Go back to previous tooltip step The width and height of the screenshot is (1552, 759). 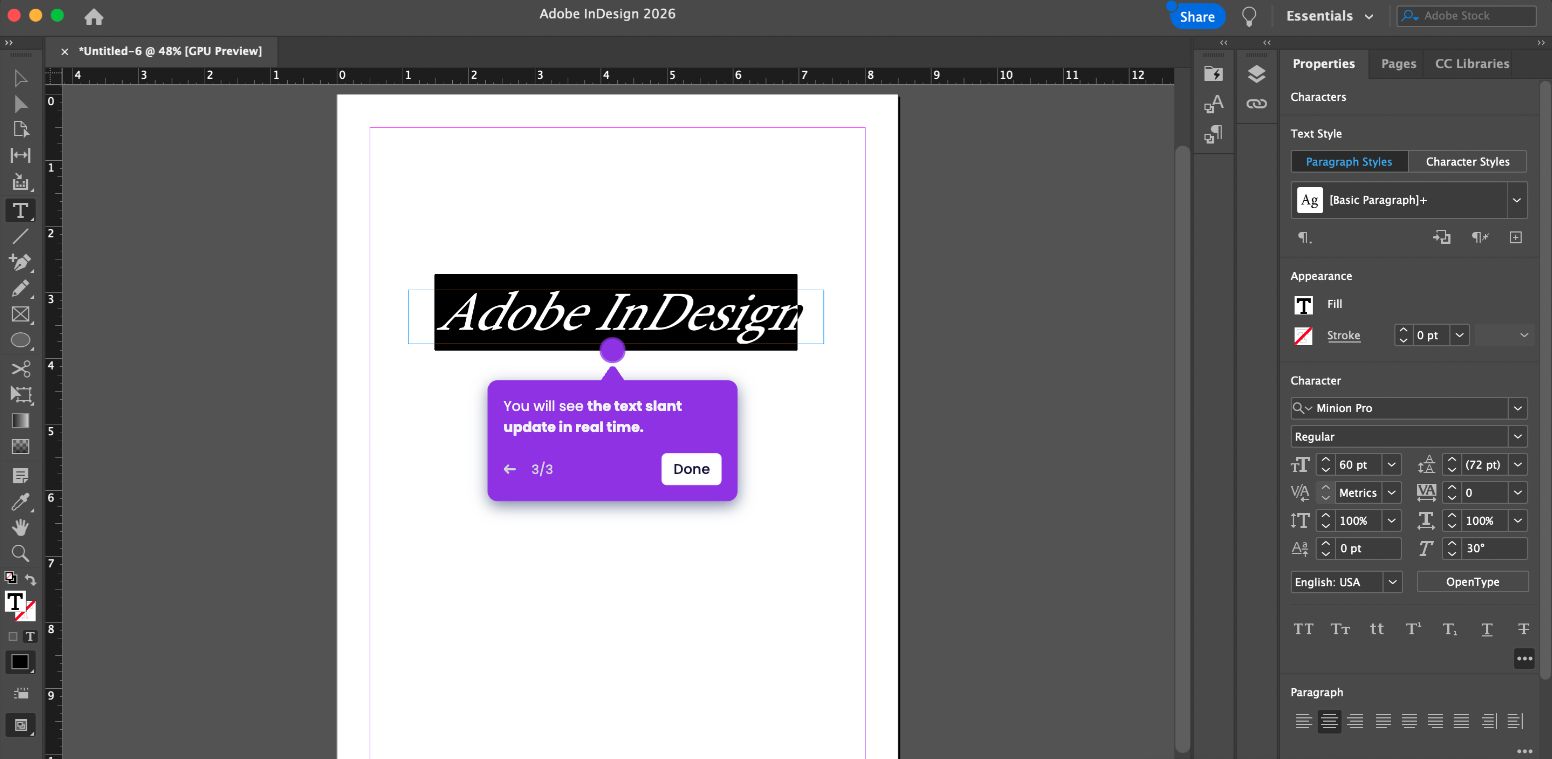tap(510, 469)
